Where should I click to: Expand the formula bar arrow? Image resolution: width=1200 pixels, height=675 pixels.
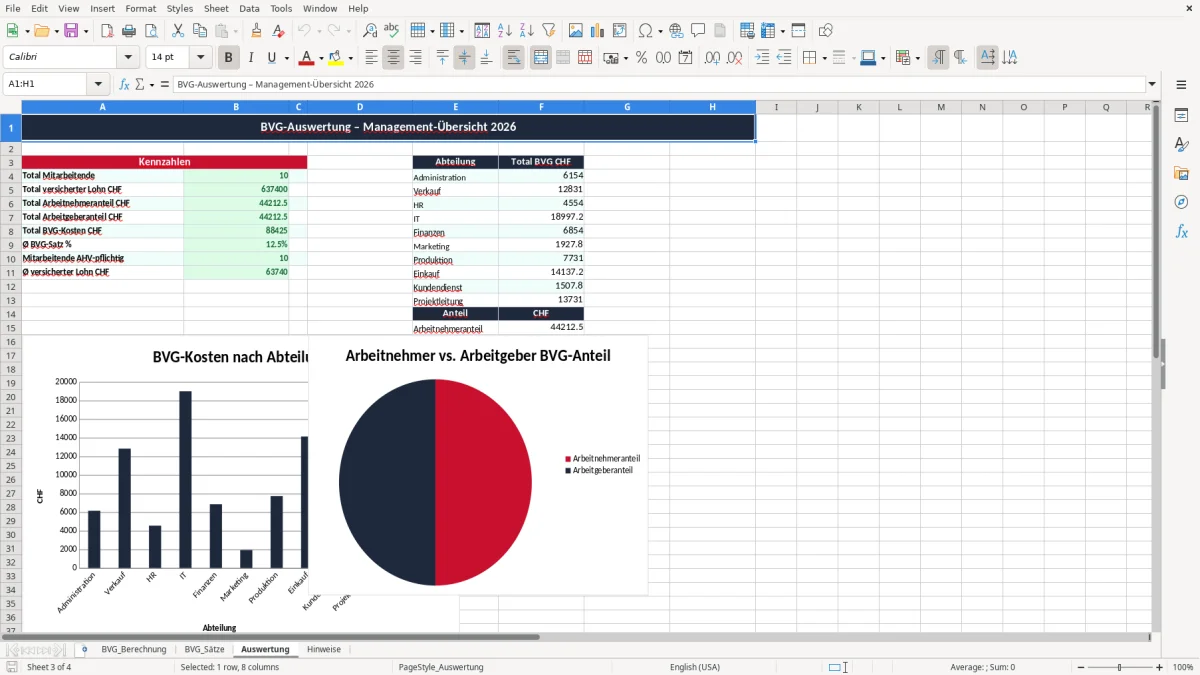(1153, 84)
